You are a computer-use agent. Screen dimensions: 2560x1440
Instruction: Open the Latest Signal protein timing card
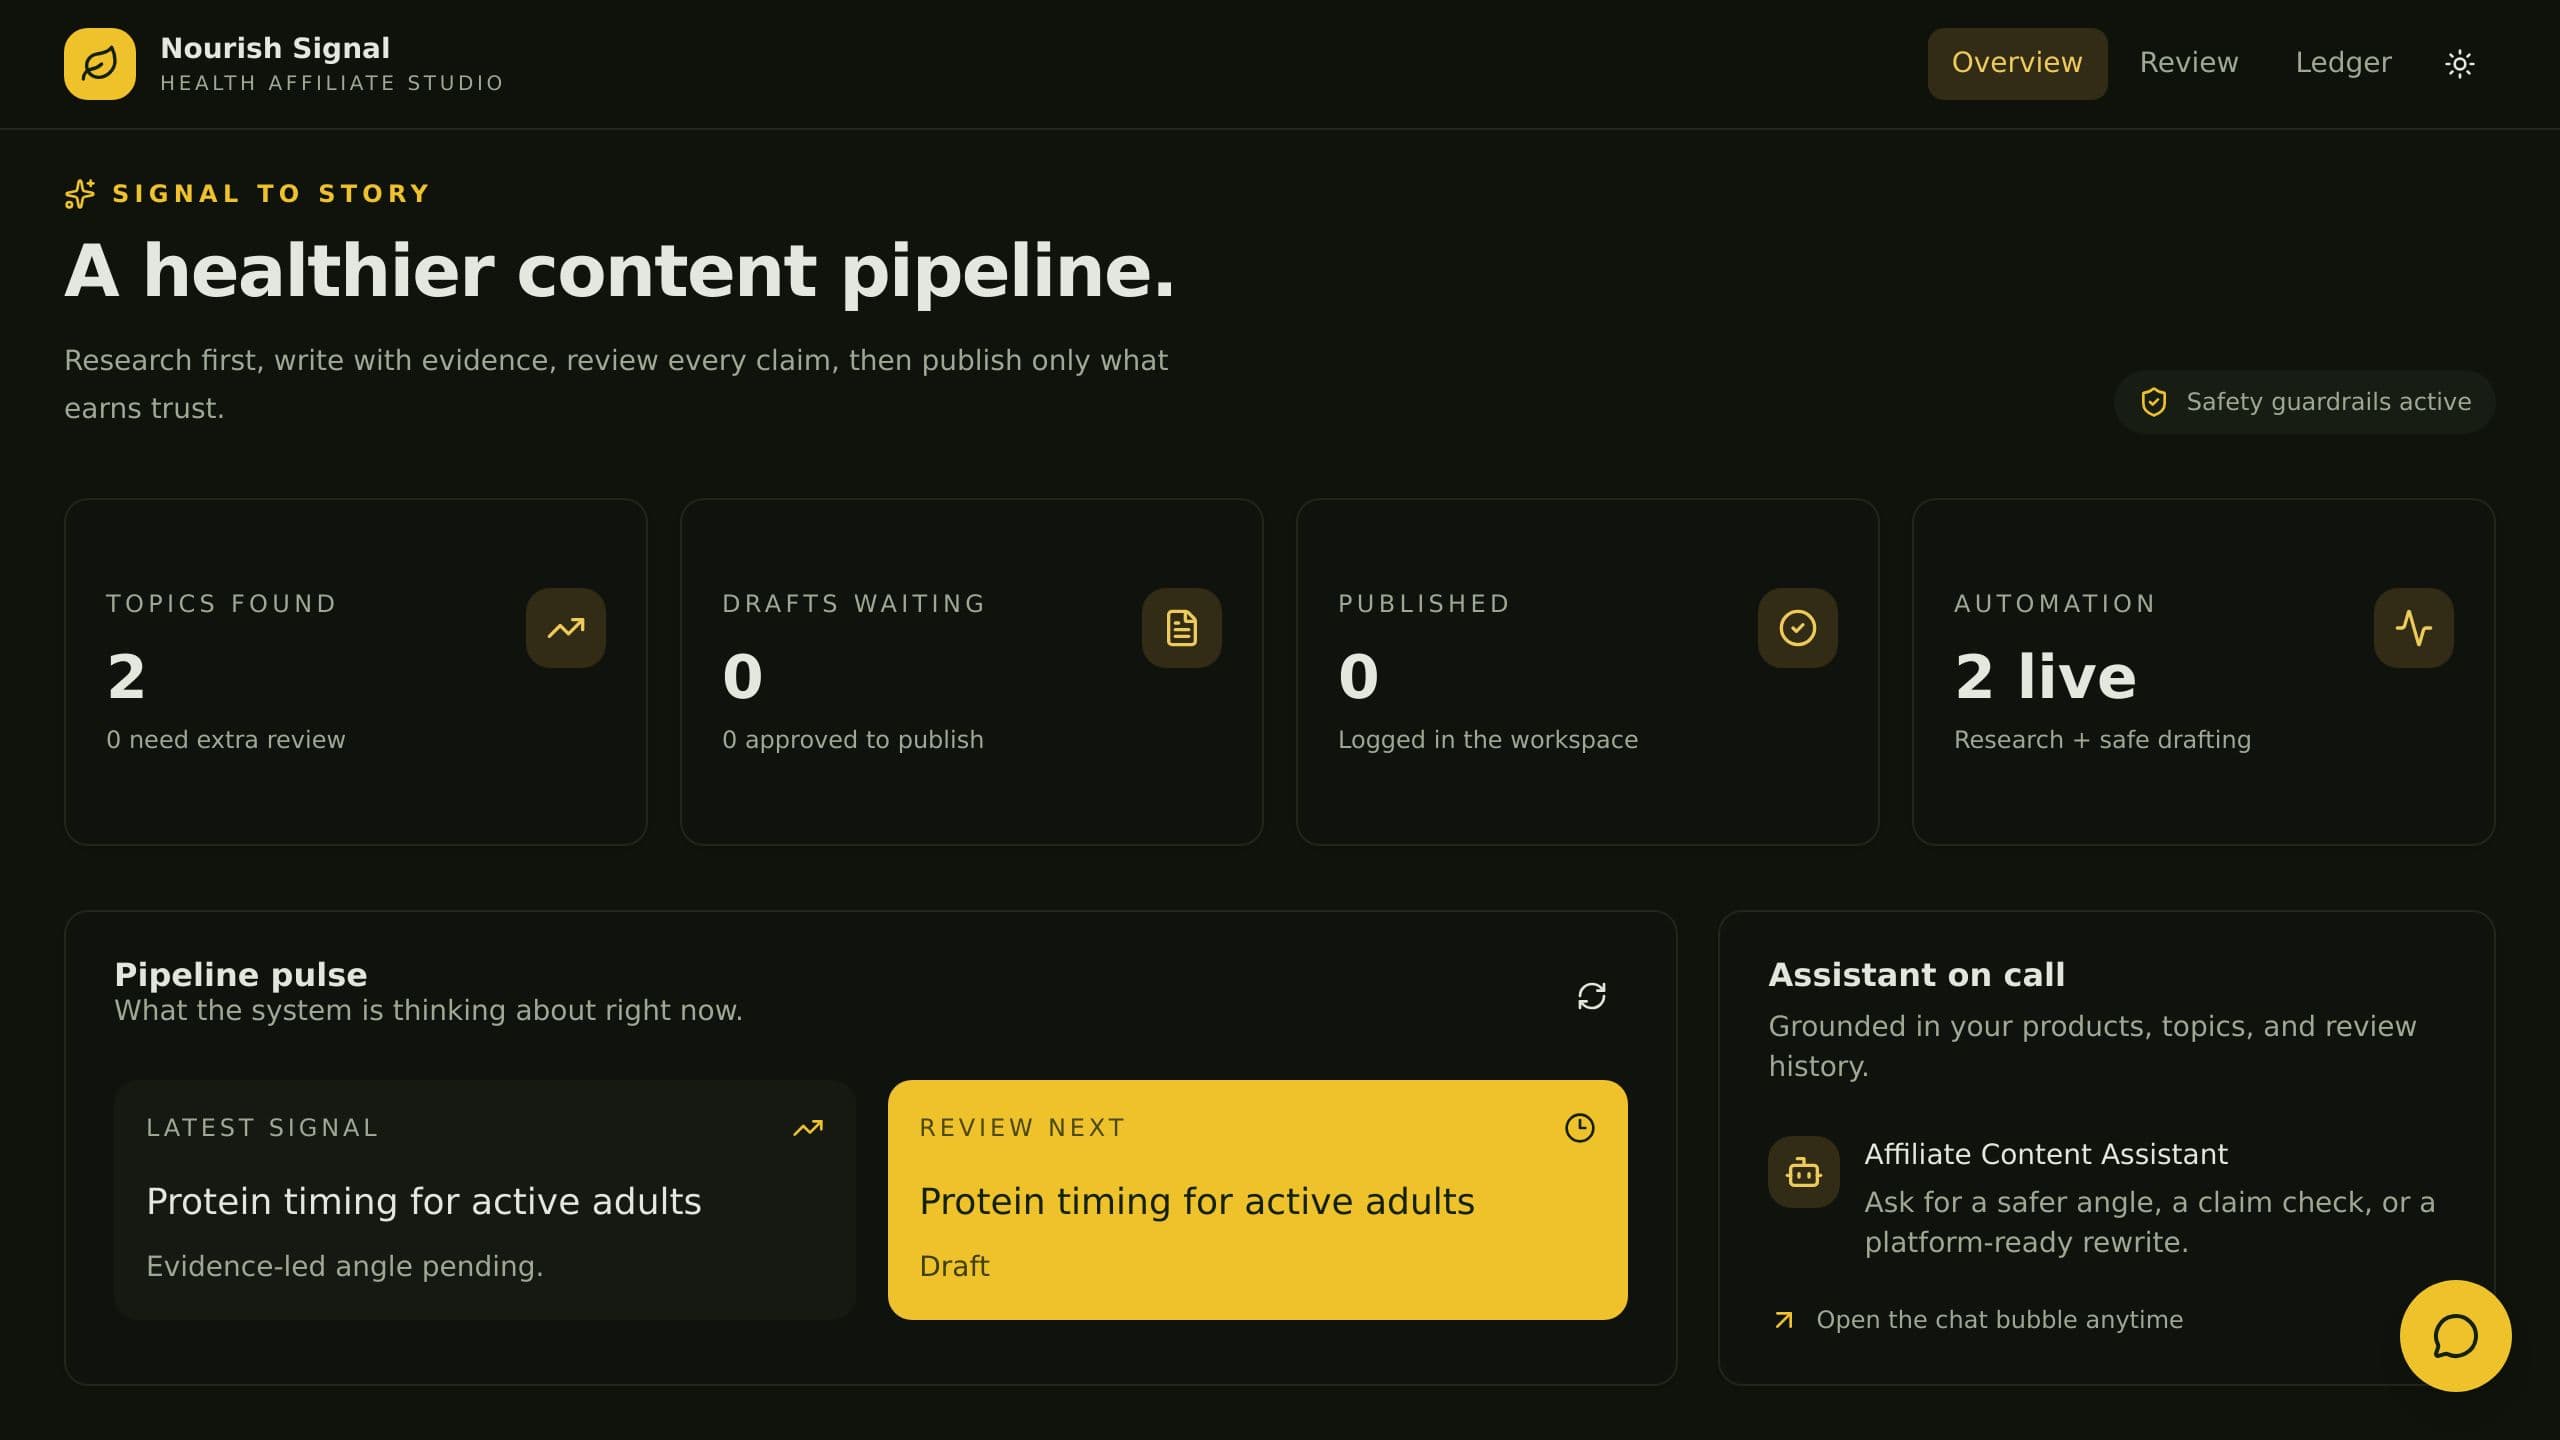[x=485, y=1200]
